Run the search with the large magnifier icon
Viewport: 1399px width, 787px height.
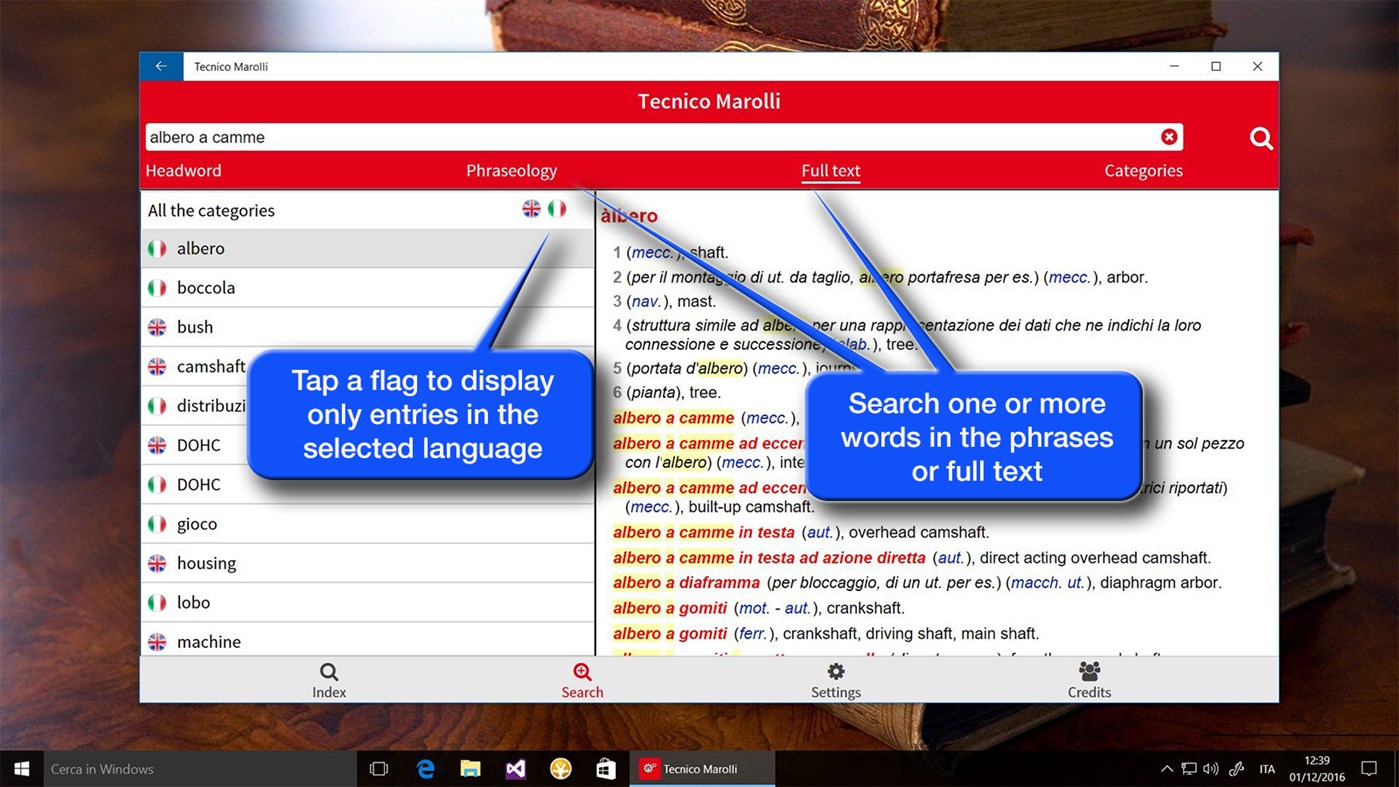[1260, 139]
